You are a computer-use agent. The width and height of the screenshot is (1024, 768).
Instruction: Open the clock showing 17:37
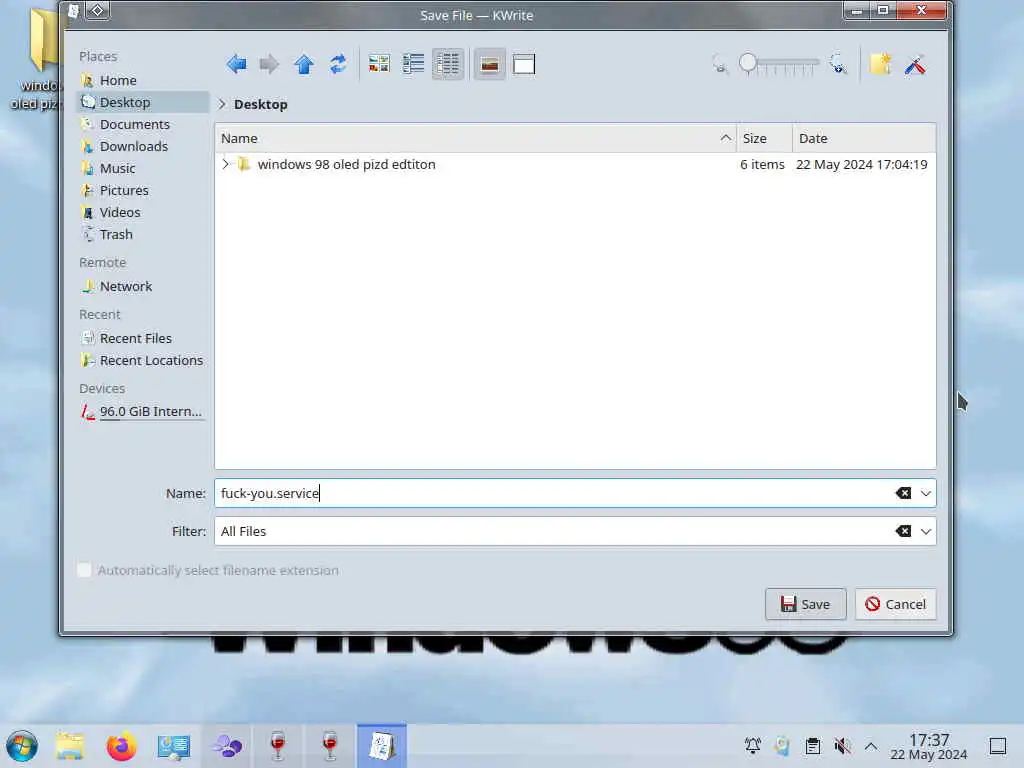929,746
